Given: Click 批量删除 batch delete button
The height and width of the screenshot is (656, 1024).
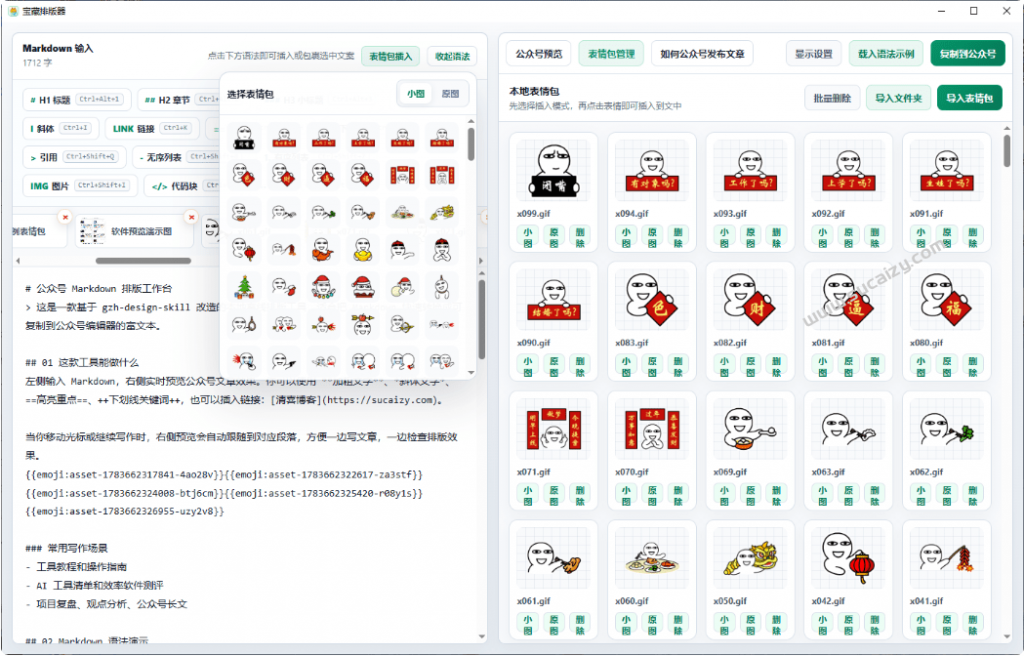Looking at the screenshot, I should pyautogui.click(x=832, y=98).
